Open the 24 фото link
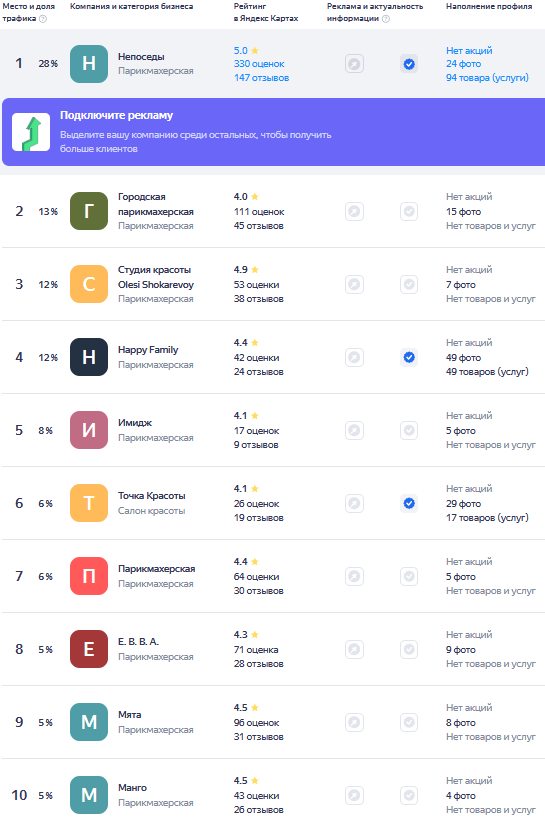The width and height of the screenshot is (545, 825). (x=463, y=64)
